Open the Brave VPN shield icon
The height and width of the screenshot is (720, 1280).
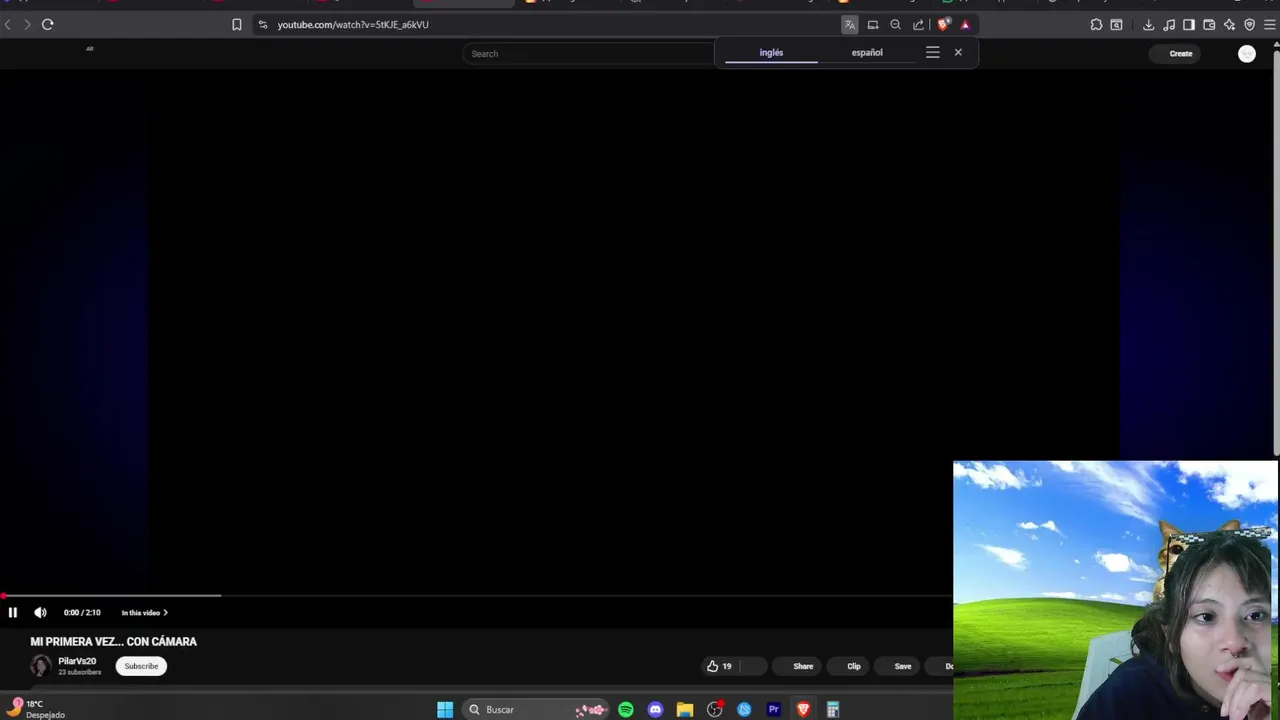(1250, 24)
